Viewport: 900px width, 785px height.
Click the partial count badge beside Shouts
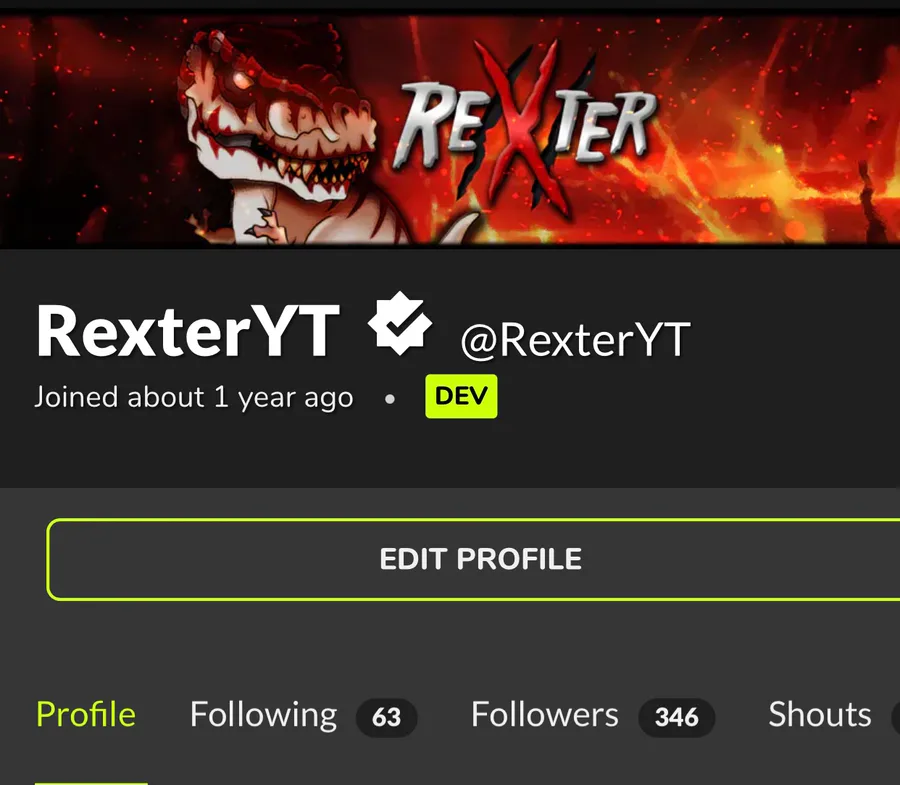(x=895, y=717)
